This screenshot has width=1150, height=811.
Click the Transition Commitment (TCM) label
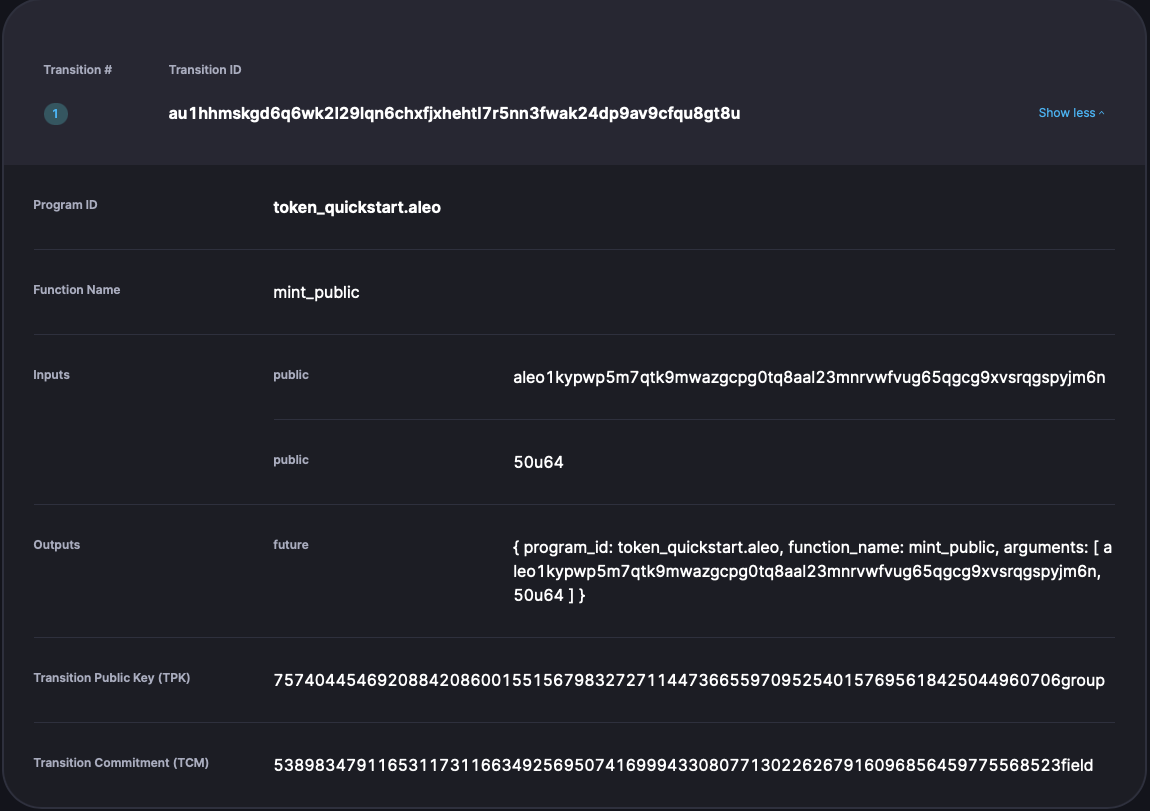pos(121,763)
